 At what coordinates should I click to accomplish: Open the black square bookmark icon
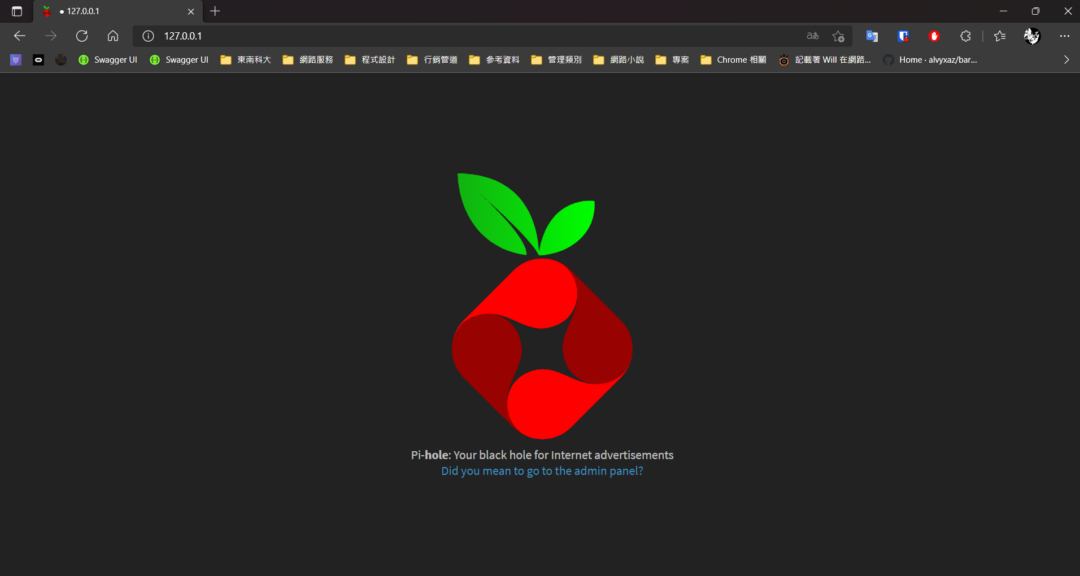pyautogui.click(x=39, y=60)
